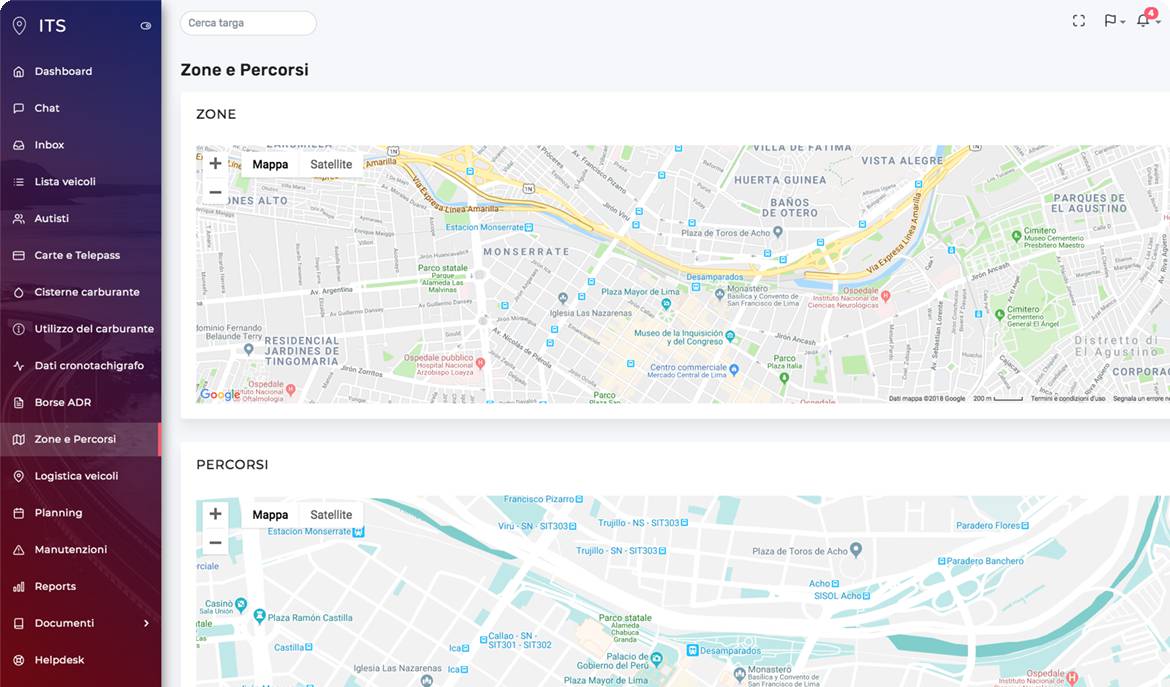The image size is (1170, 687).
Task: Click Desamparados station on PERCORSI map
Action: (692, 650)
